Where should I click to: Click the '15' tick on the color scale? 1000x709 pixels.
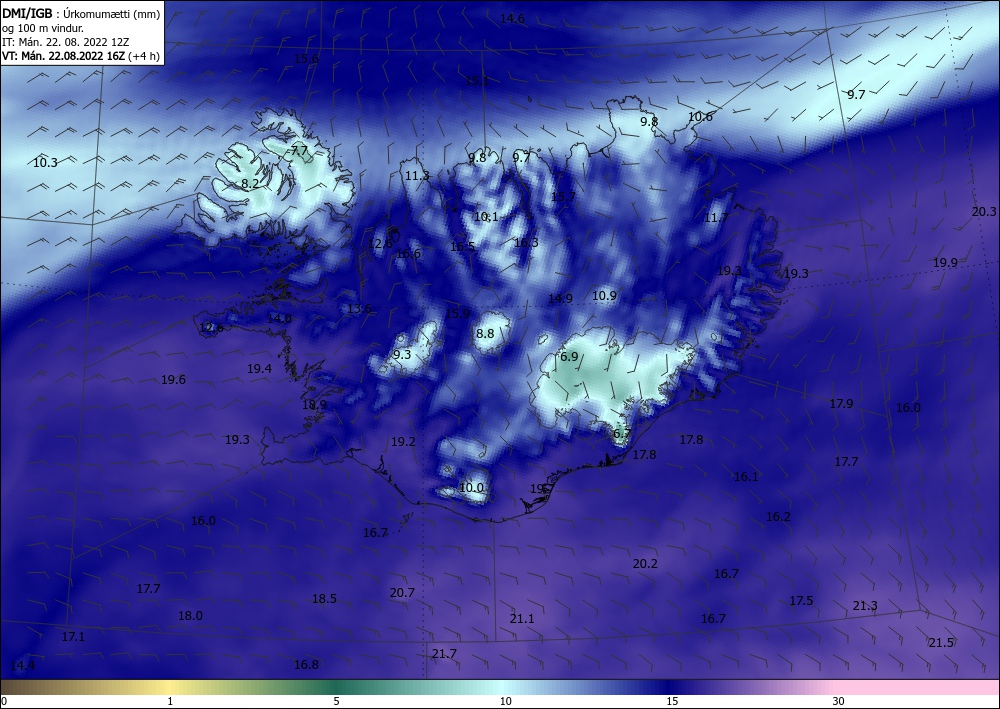pyautogui.click(x=672, y=702)
